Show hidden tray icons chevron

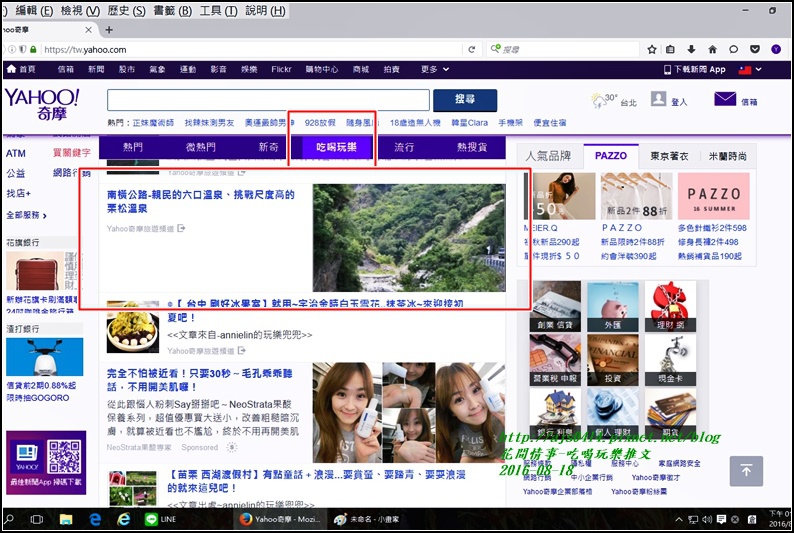679,519
